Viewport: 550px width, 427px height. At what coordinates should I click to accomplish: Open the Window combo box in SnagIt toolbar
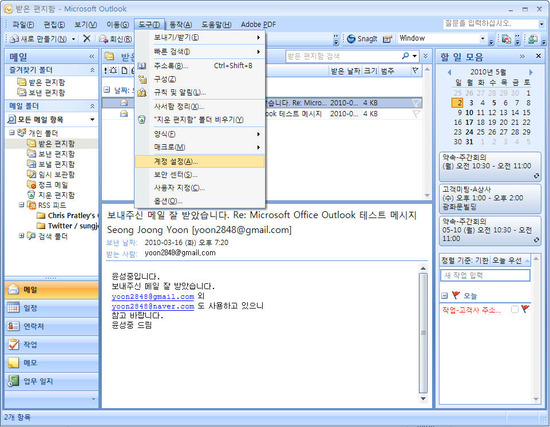[483, 38]
